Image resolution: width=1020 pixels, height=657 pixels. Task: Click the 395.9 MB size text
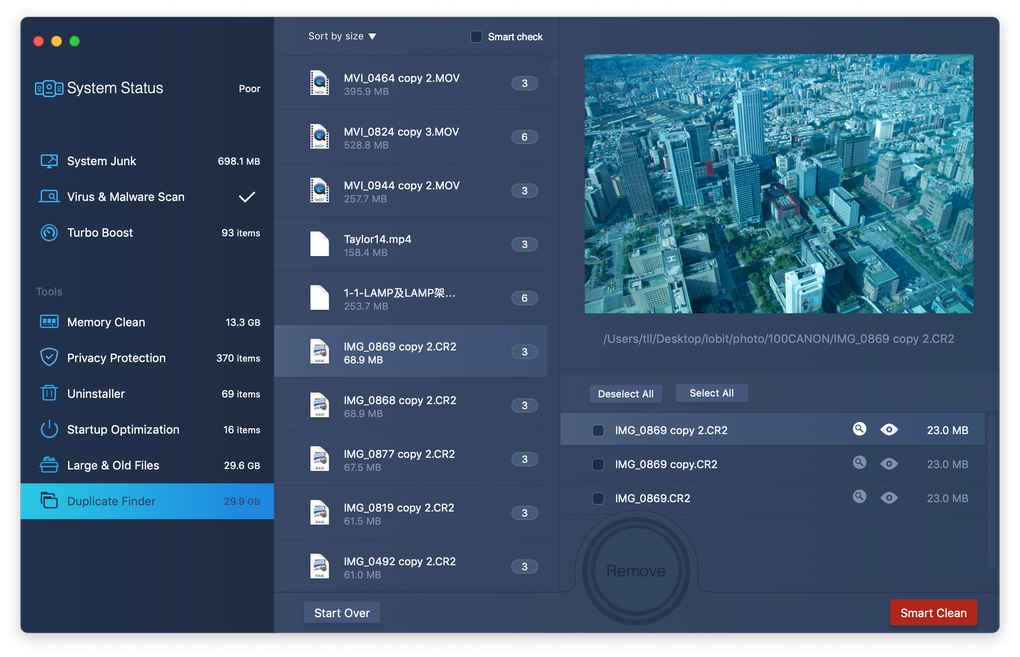click(x=366, y=92)
